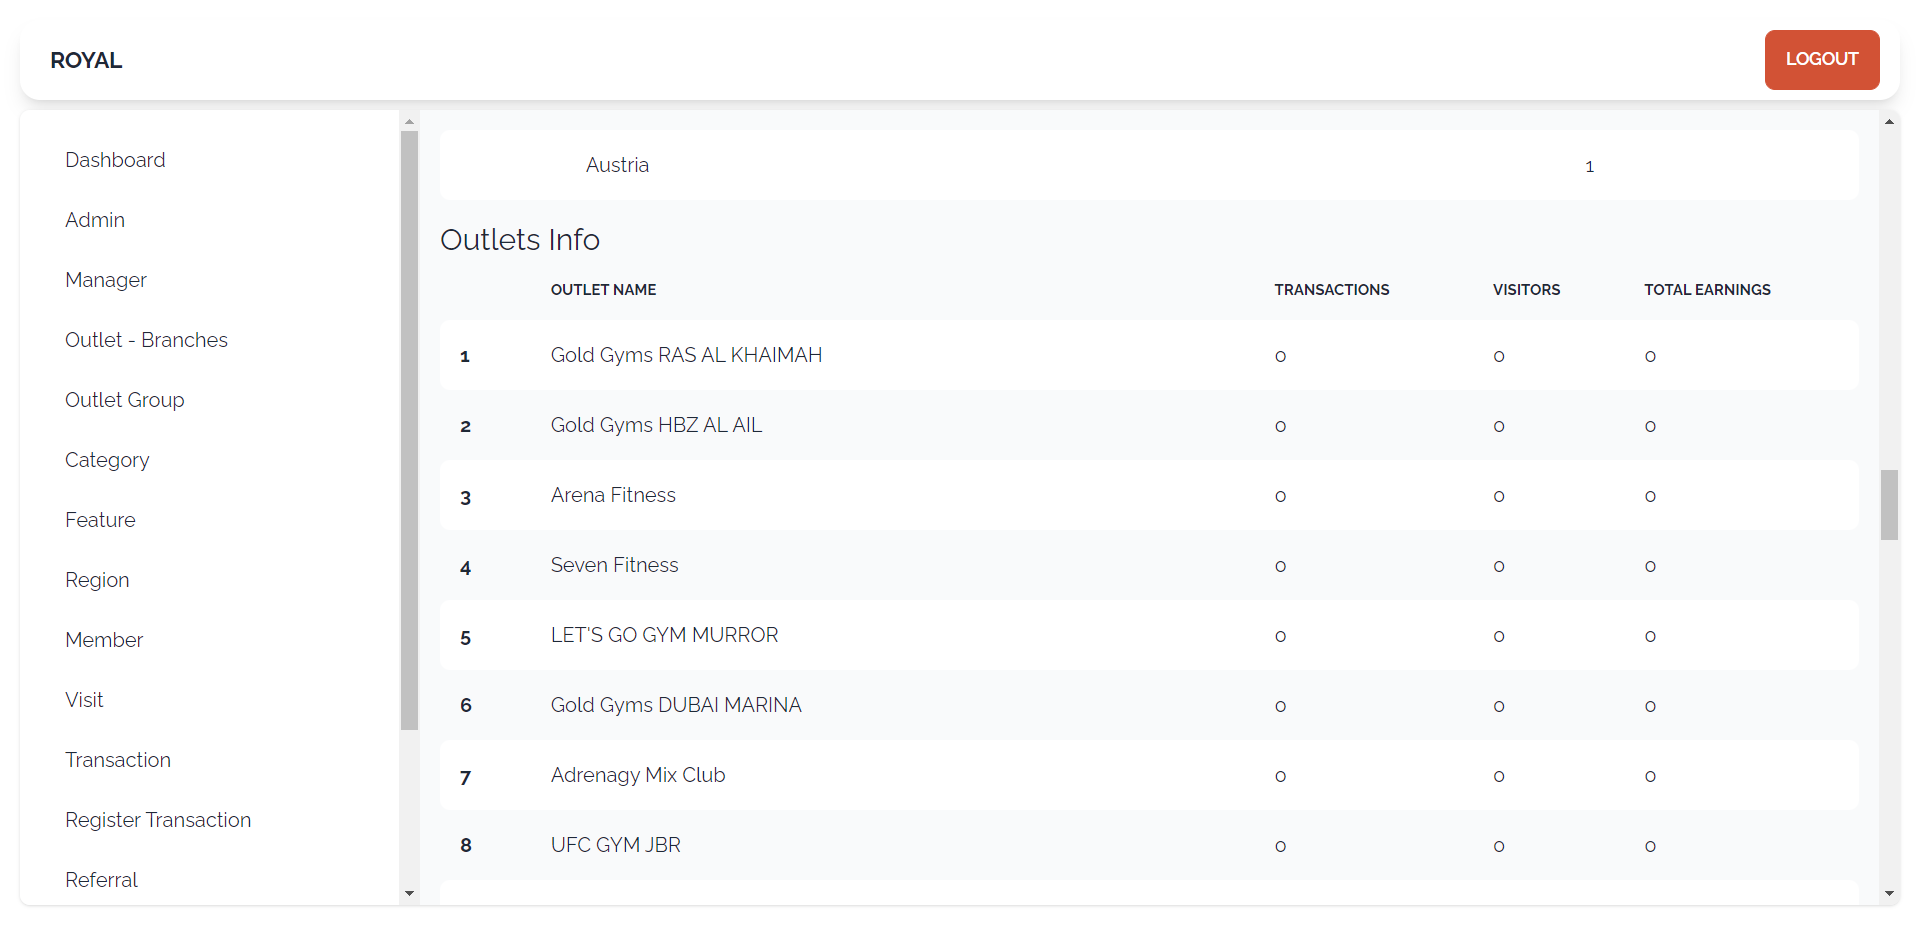Screen dimensions: 1920x932
Task: Click the Austria country row
Action: pos(1149,165)
